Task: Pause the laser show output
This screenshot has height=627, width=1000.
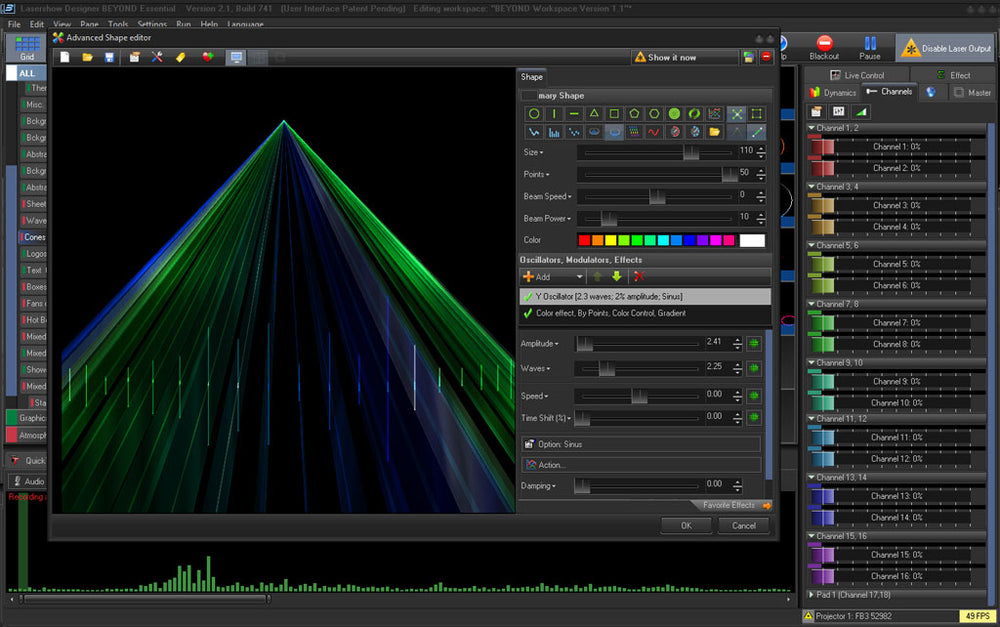Action: pyautogui.click(x=869, y=43)
